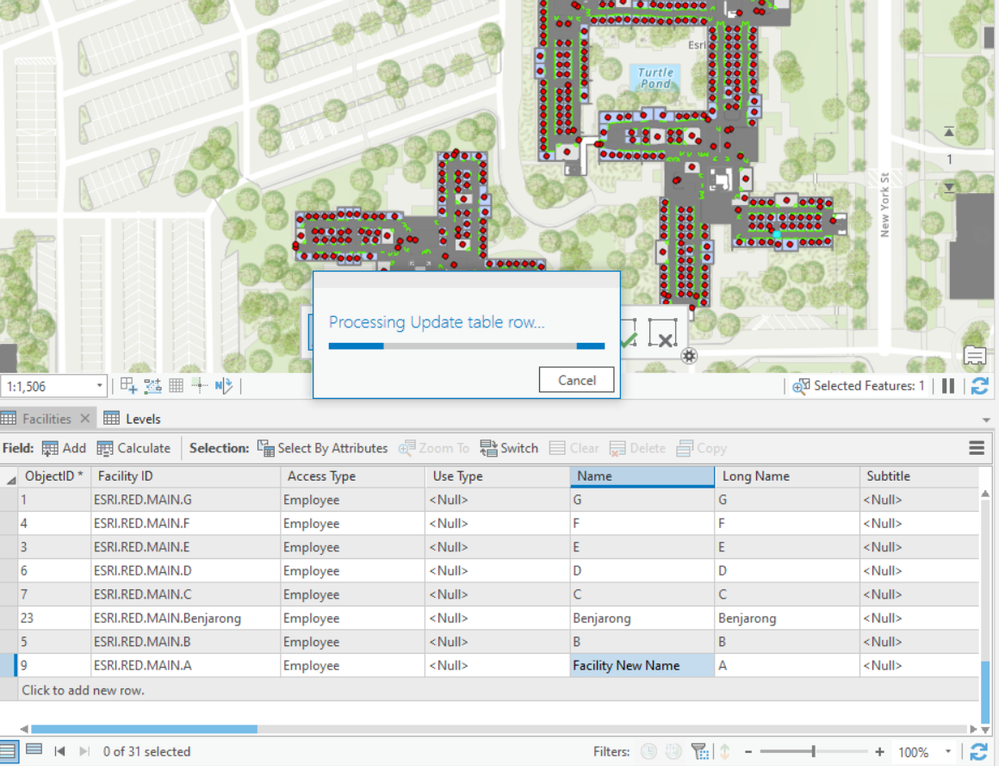The width and height of the screenshot is (999, 766).
Task: Open the table hamburger menu
Action: pyautogui.click(x=977, y=448)
